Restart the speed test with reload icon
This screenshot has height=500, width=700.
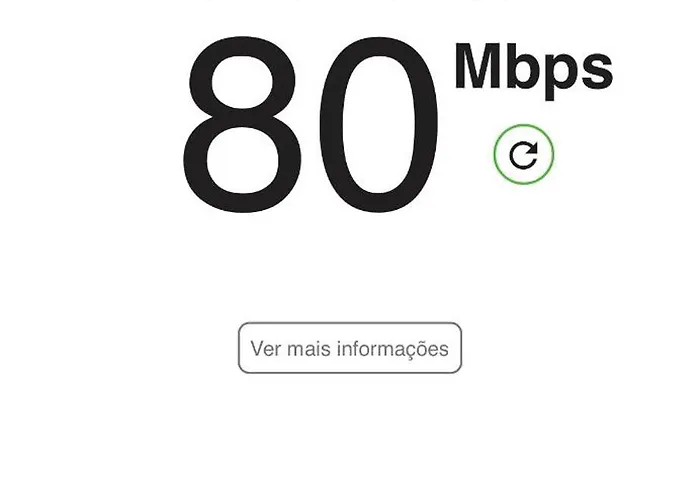(524, 154)
